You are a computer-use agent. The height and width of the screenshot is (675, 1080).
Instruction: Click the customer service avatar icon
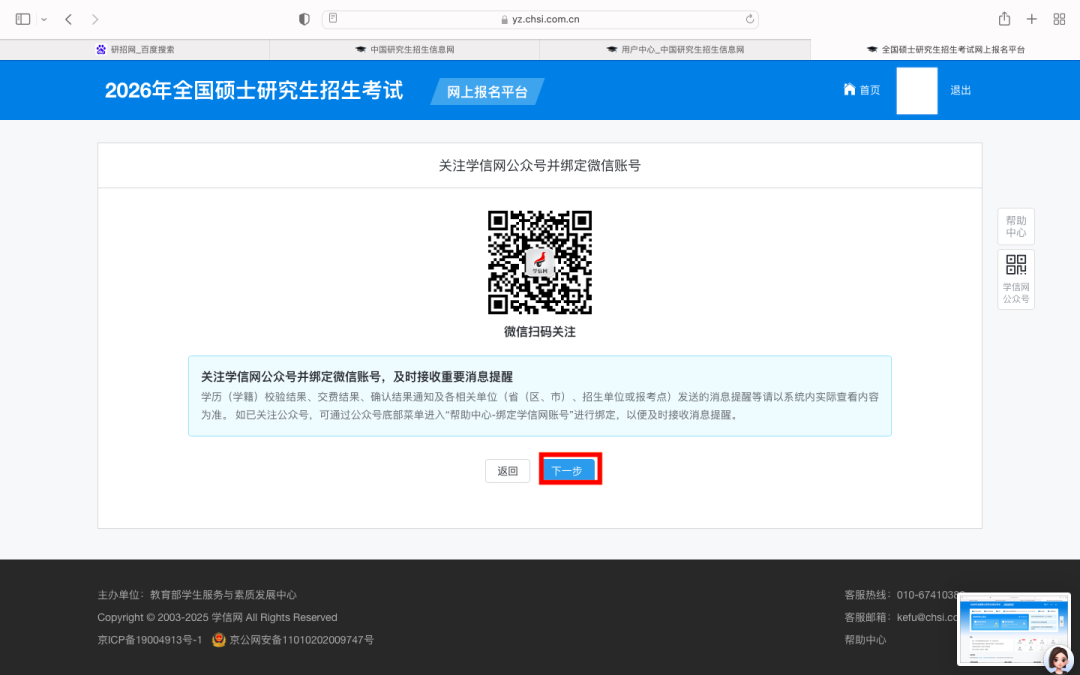(1057, 658)
